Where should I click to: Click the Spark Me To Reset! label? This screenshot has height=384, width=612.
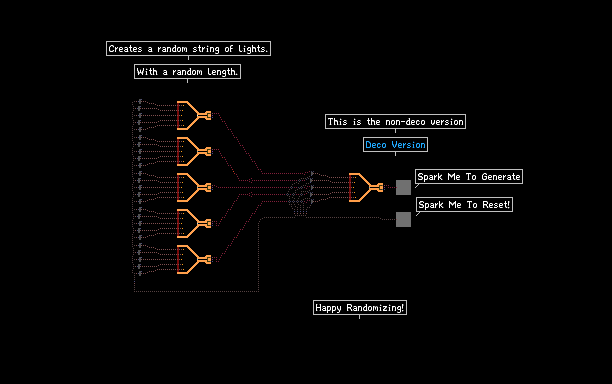point(464,205)
